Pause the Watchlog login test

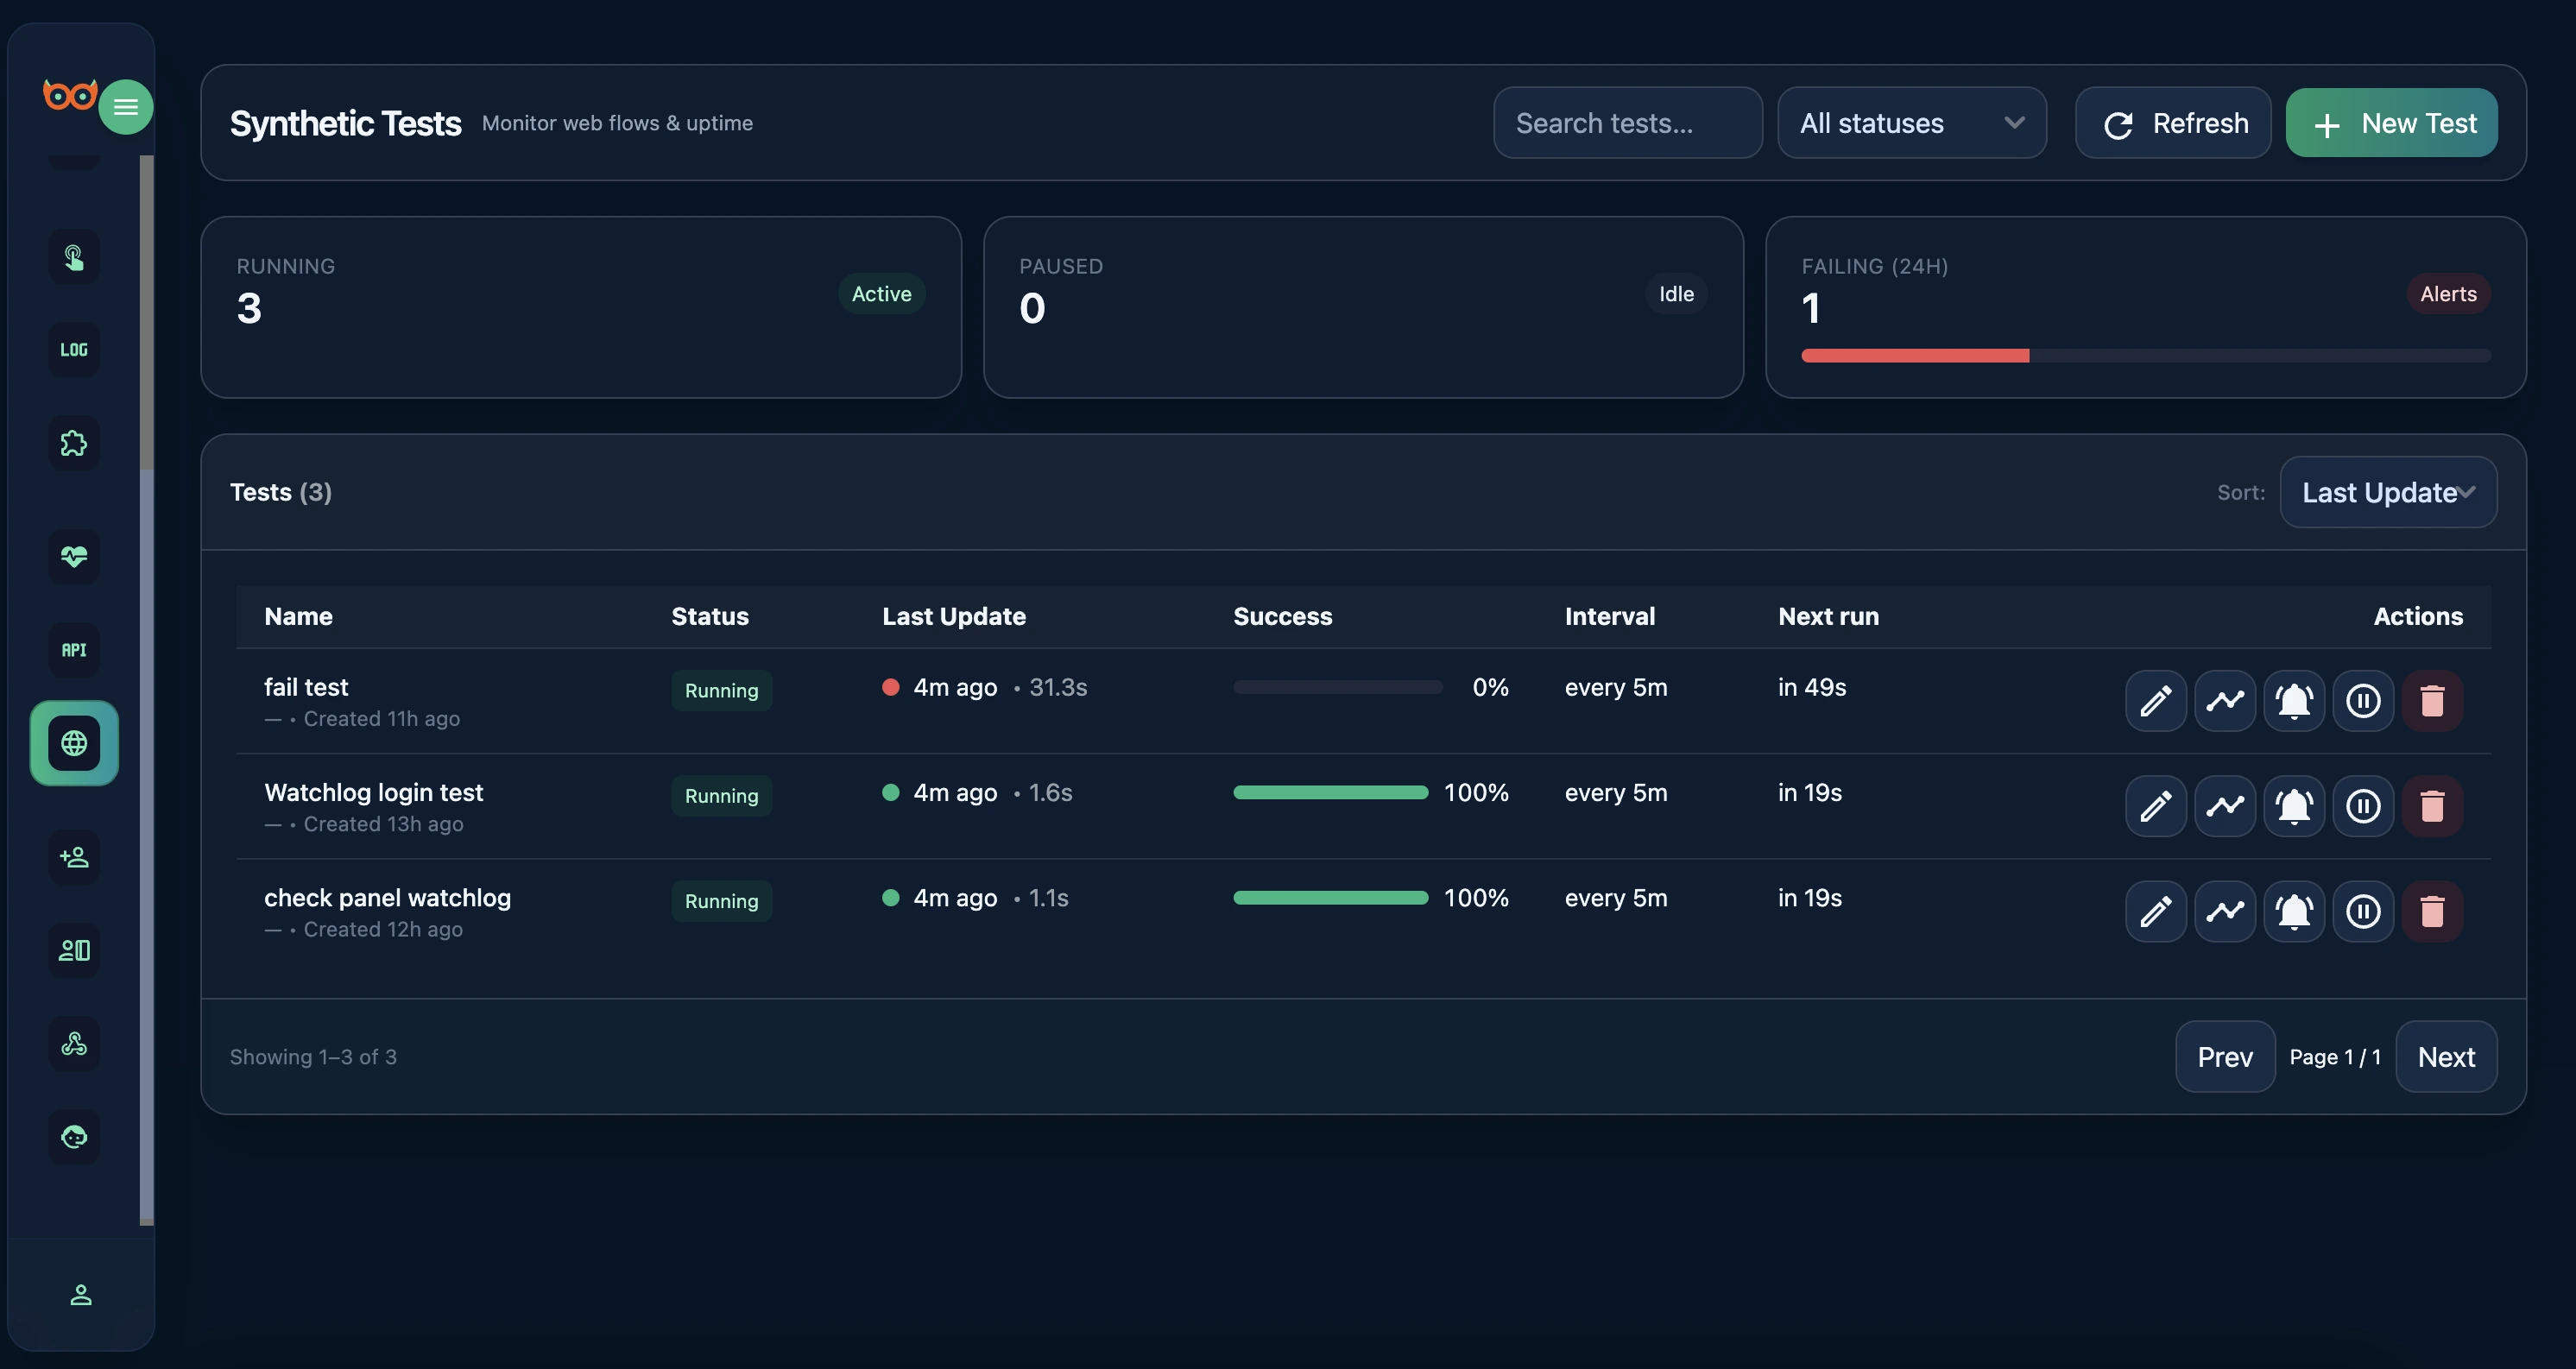tap(2364, 806)
